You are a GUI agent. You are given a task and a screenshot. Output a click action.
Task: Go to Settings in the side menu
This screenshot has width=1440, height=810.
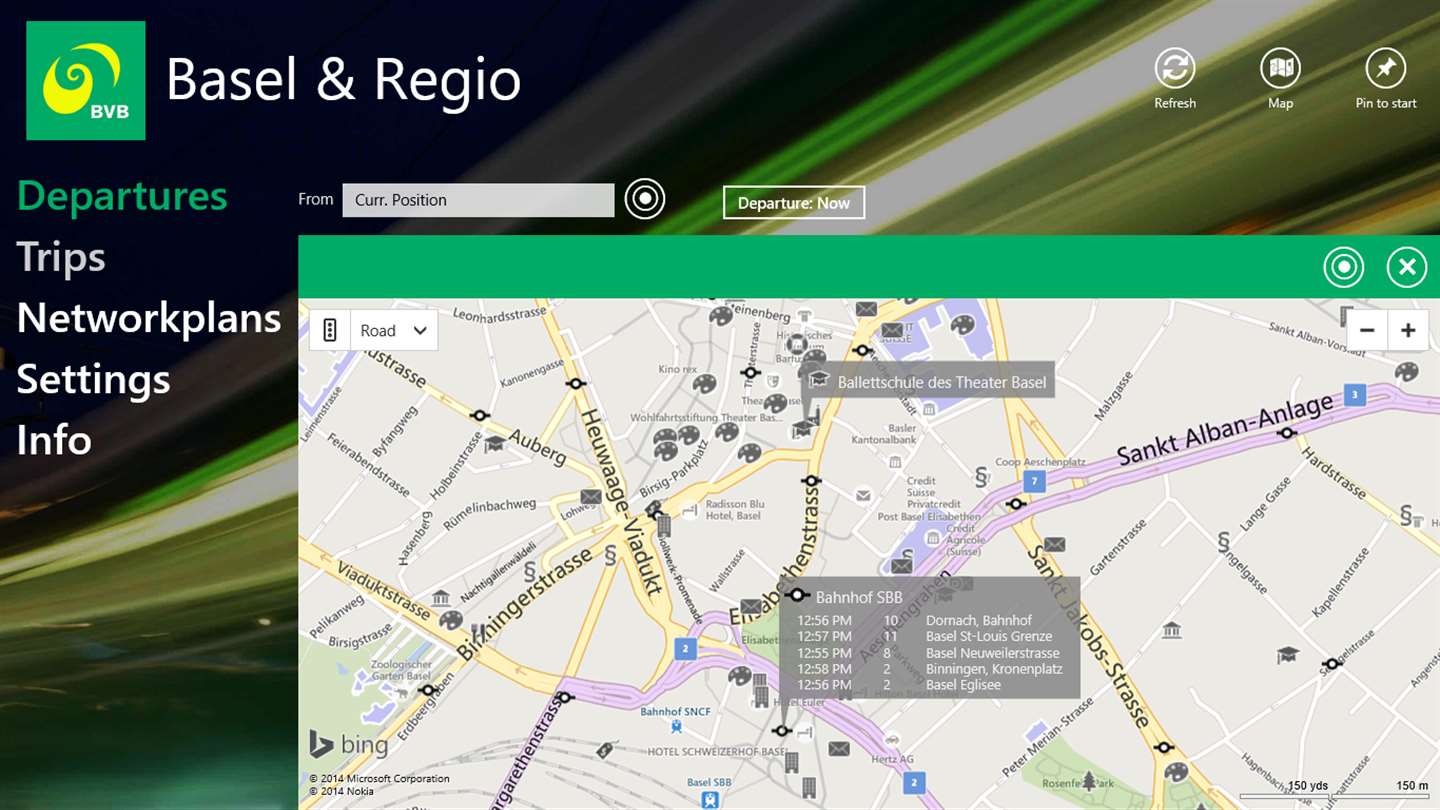point(93,380)
